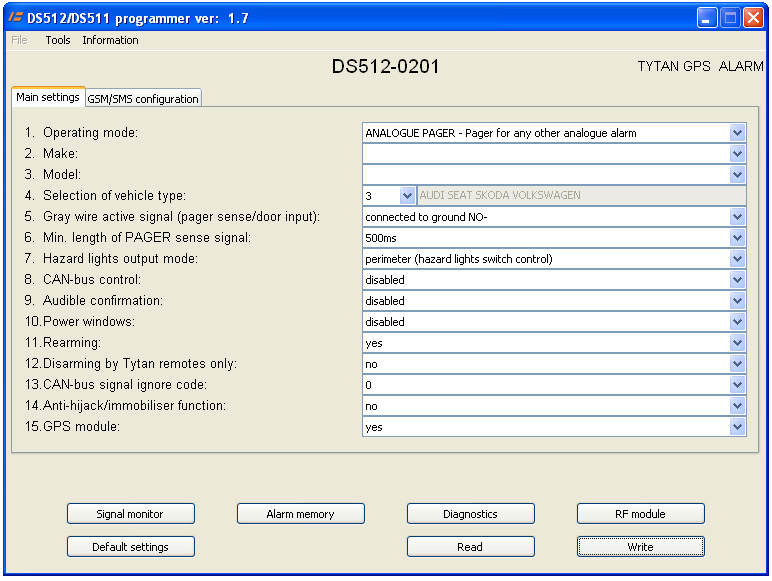Click the TYTAN GPS ALARM label
Viewport: 772px width, 581px height.
[x=700, y=66]
